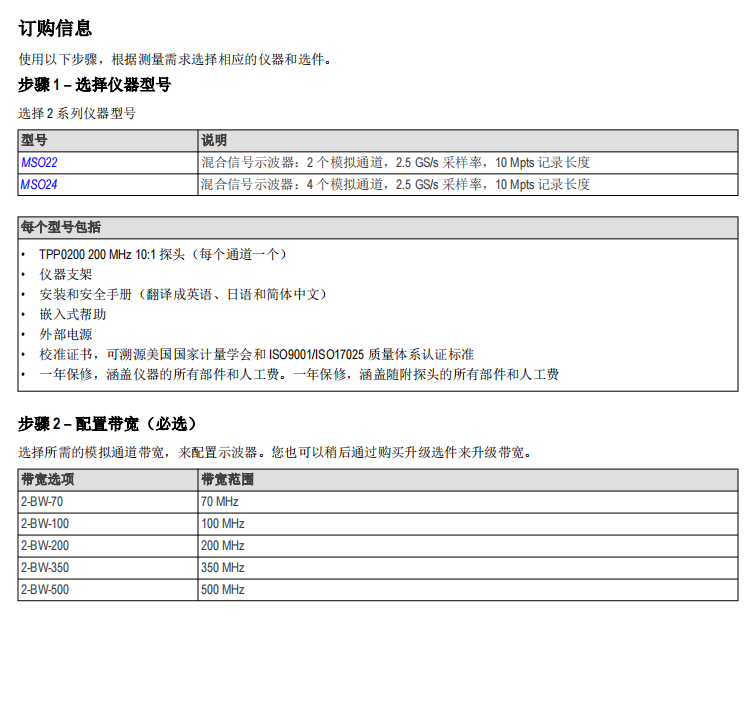This screenshot has width=752, height=701.
Task: Select the 安装和安全手册 list item
Action: coord(183,294)
